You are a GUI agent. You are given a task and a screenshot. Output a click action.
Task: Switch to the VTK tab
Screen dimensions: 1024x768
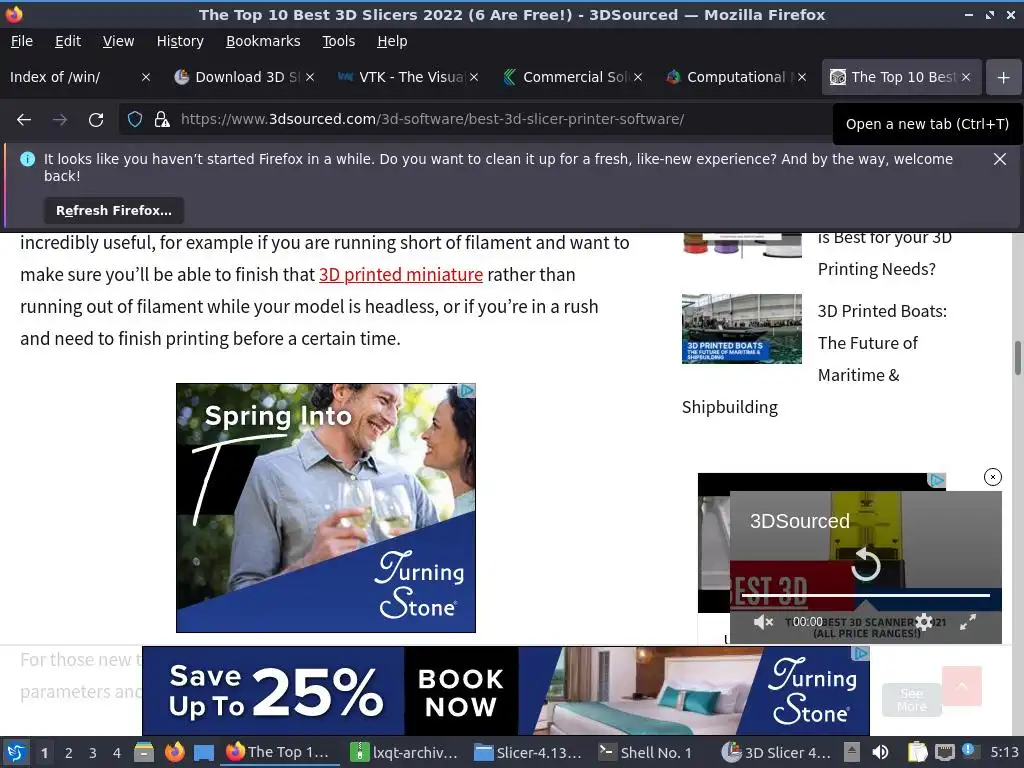[x=402, y=77]
